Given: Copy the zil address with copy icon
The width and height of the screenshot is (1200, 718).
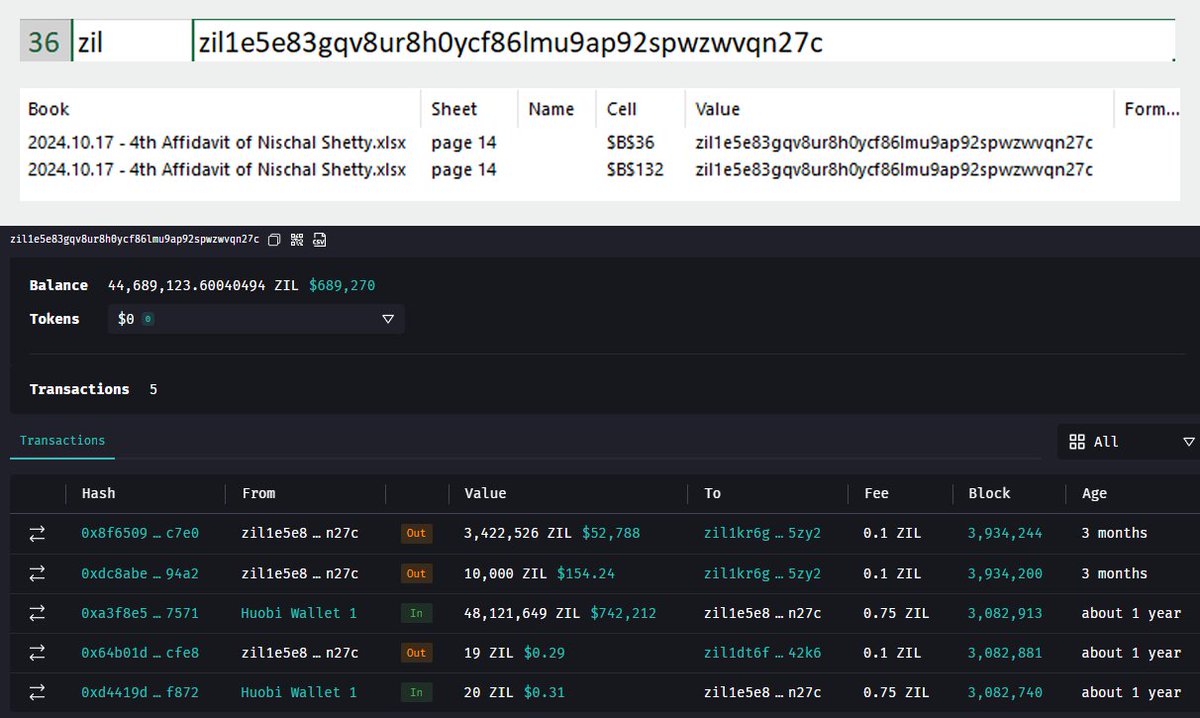Looking at the screenshot, I should 274,239.
